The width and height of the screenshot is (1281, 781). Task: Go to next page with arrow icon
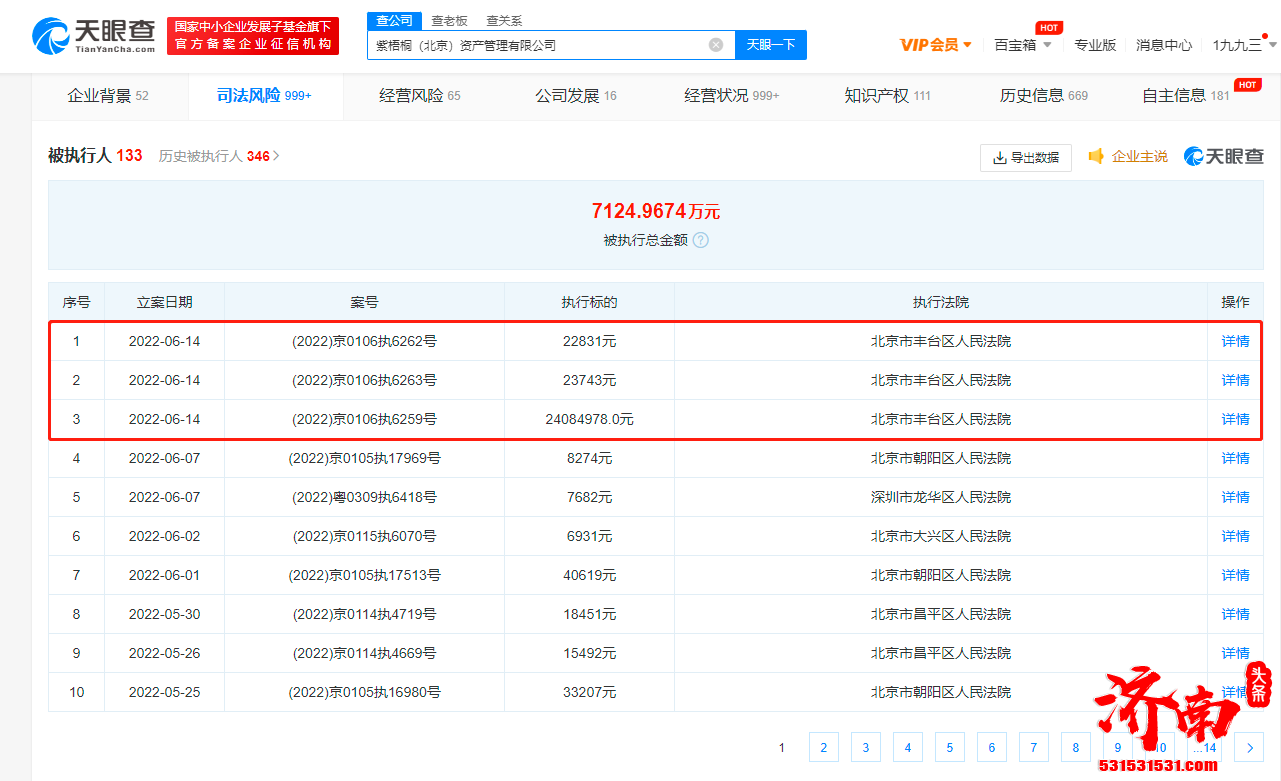coord(1249,747)
